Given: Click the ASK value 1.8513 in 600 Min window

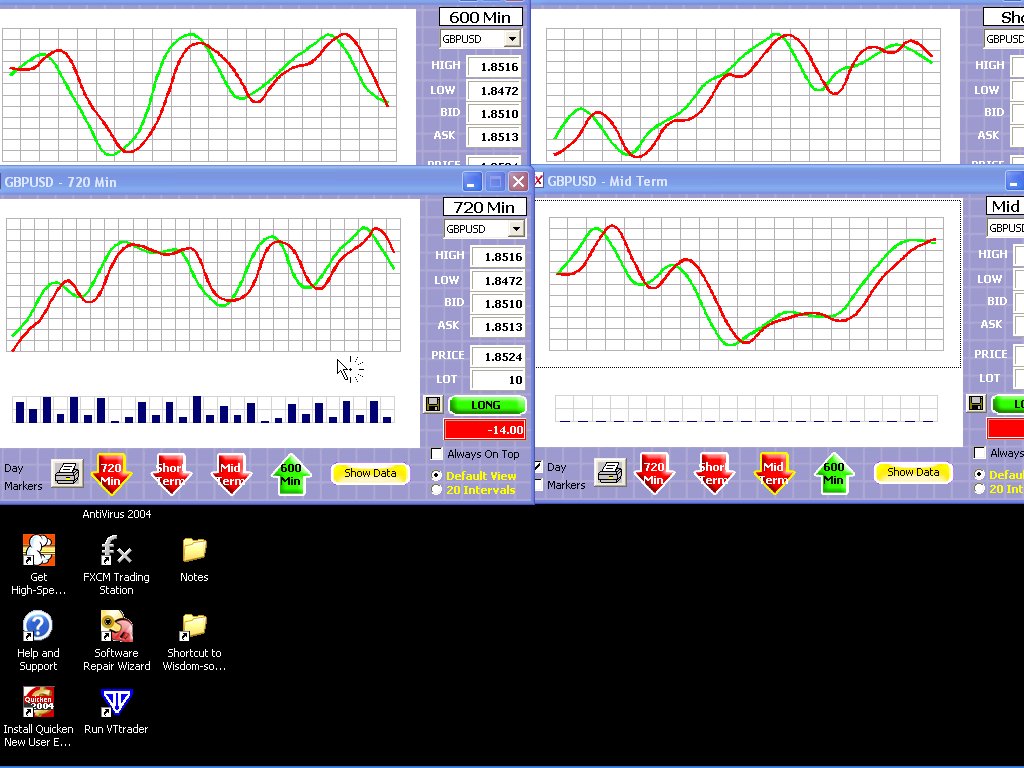Looking at the screenshot, I should pyautogui.click(x=494, y=136).
